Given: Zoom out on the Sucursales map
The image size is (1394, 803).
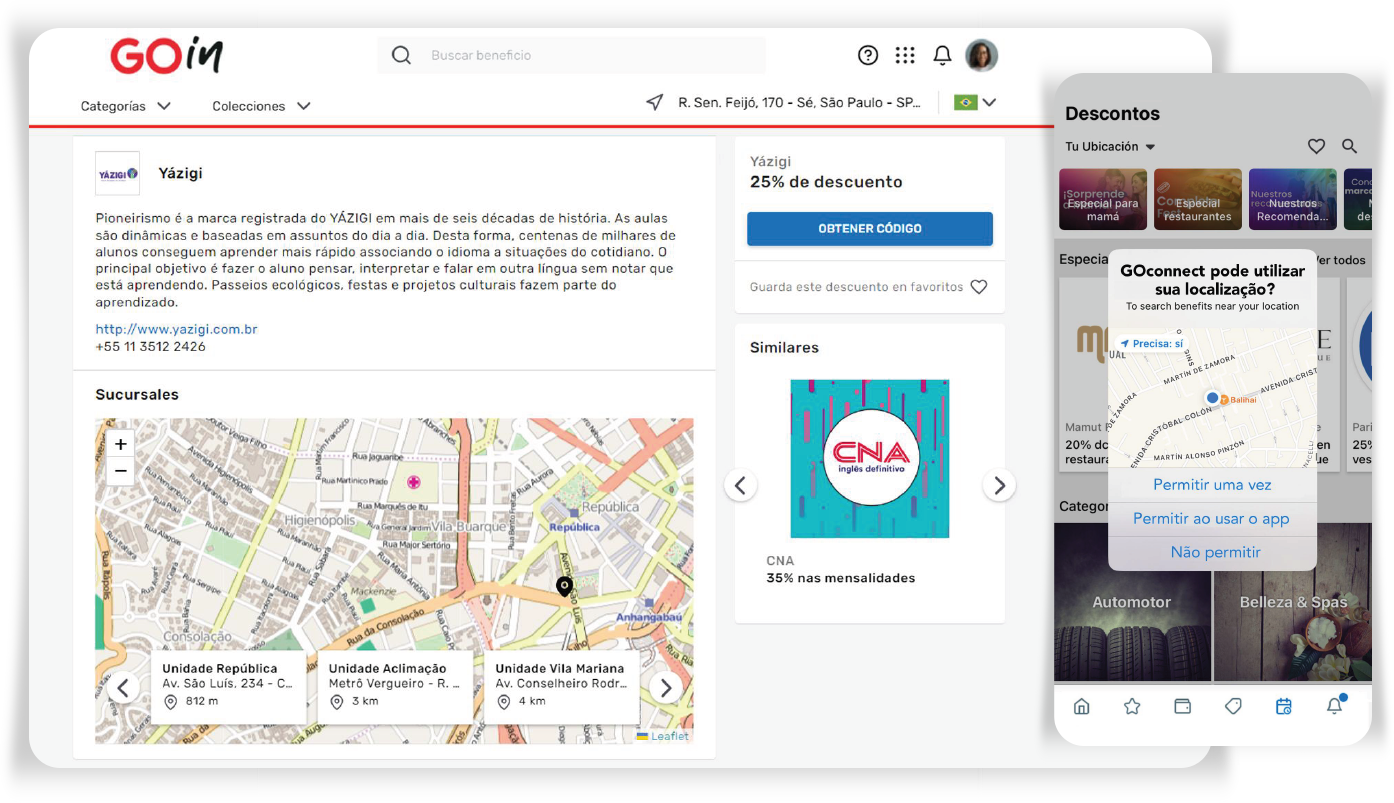Looking at the screenshot, I should tap(121, 471).
